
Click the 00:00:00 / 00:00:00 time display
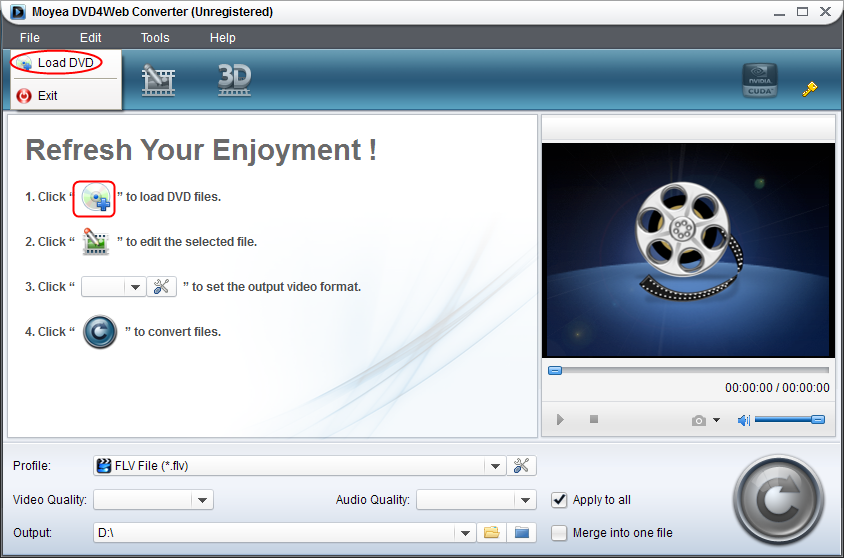[777, 388]
